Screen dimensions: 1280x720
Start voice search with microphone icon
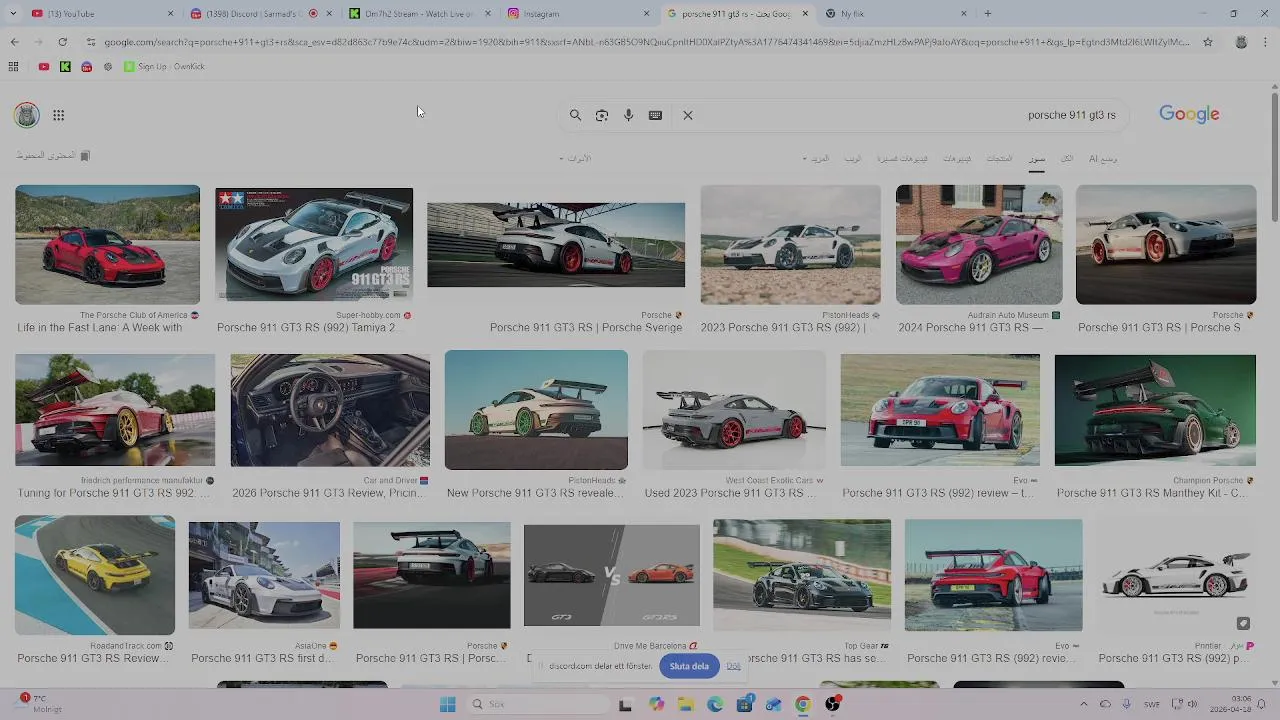628,115
